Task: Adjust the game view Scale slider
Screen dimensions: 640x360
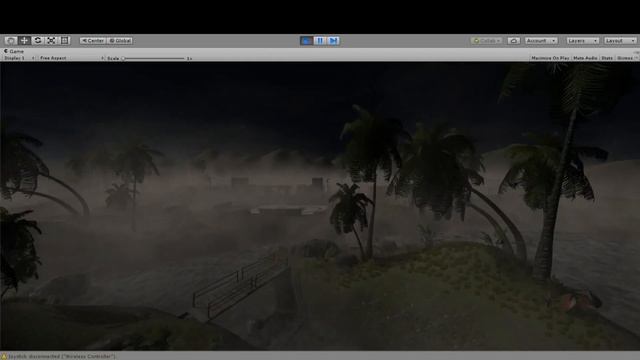Action: pos(153,58)
